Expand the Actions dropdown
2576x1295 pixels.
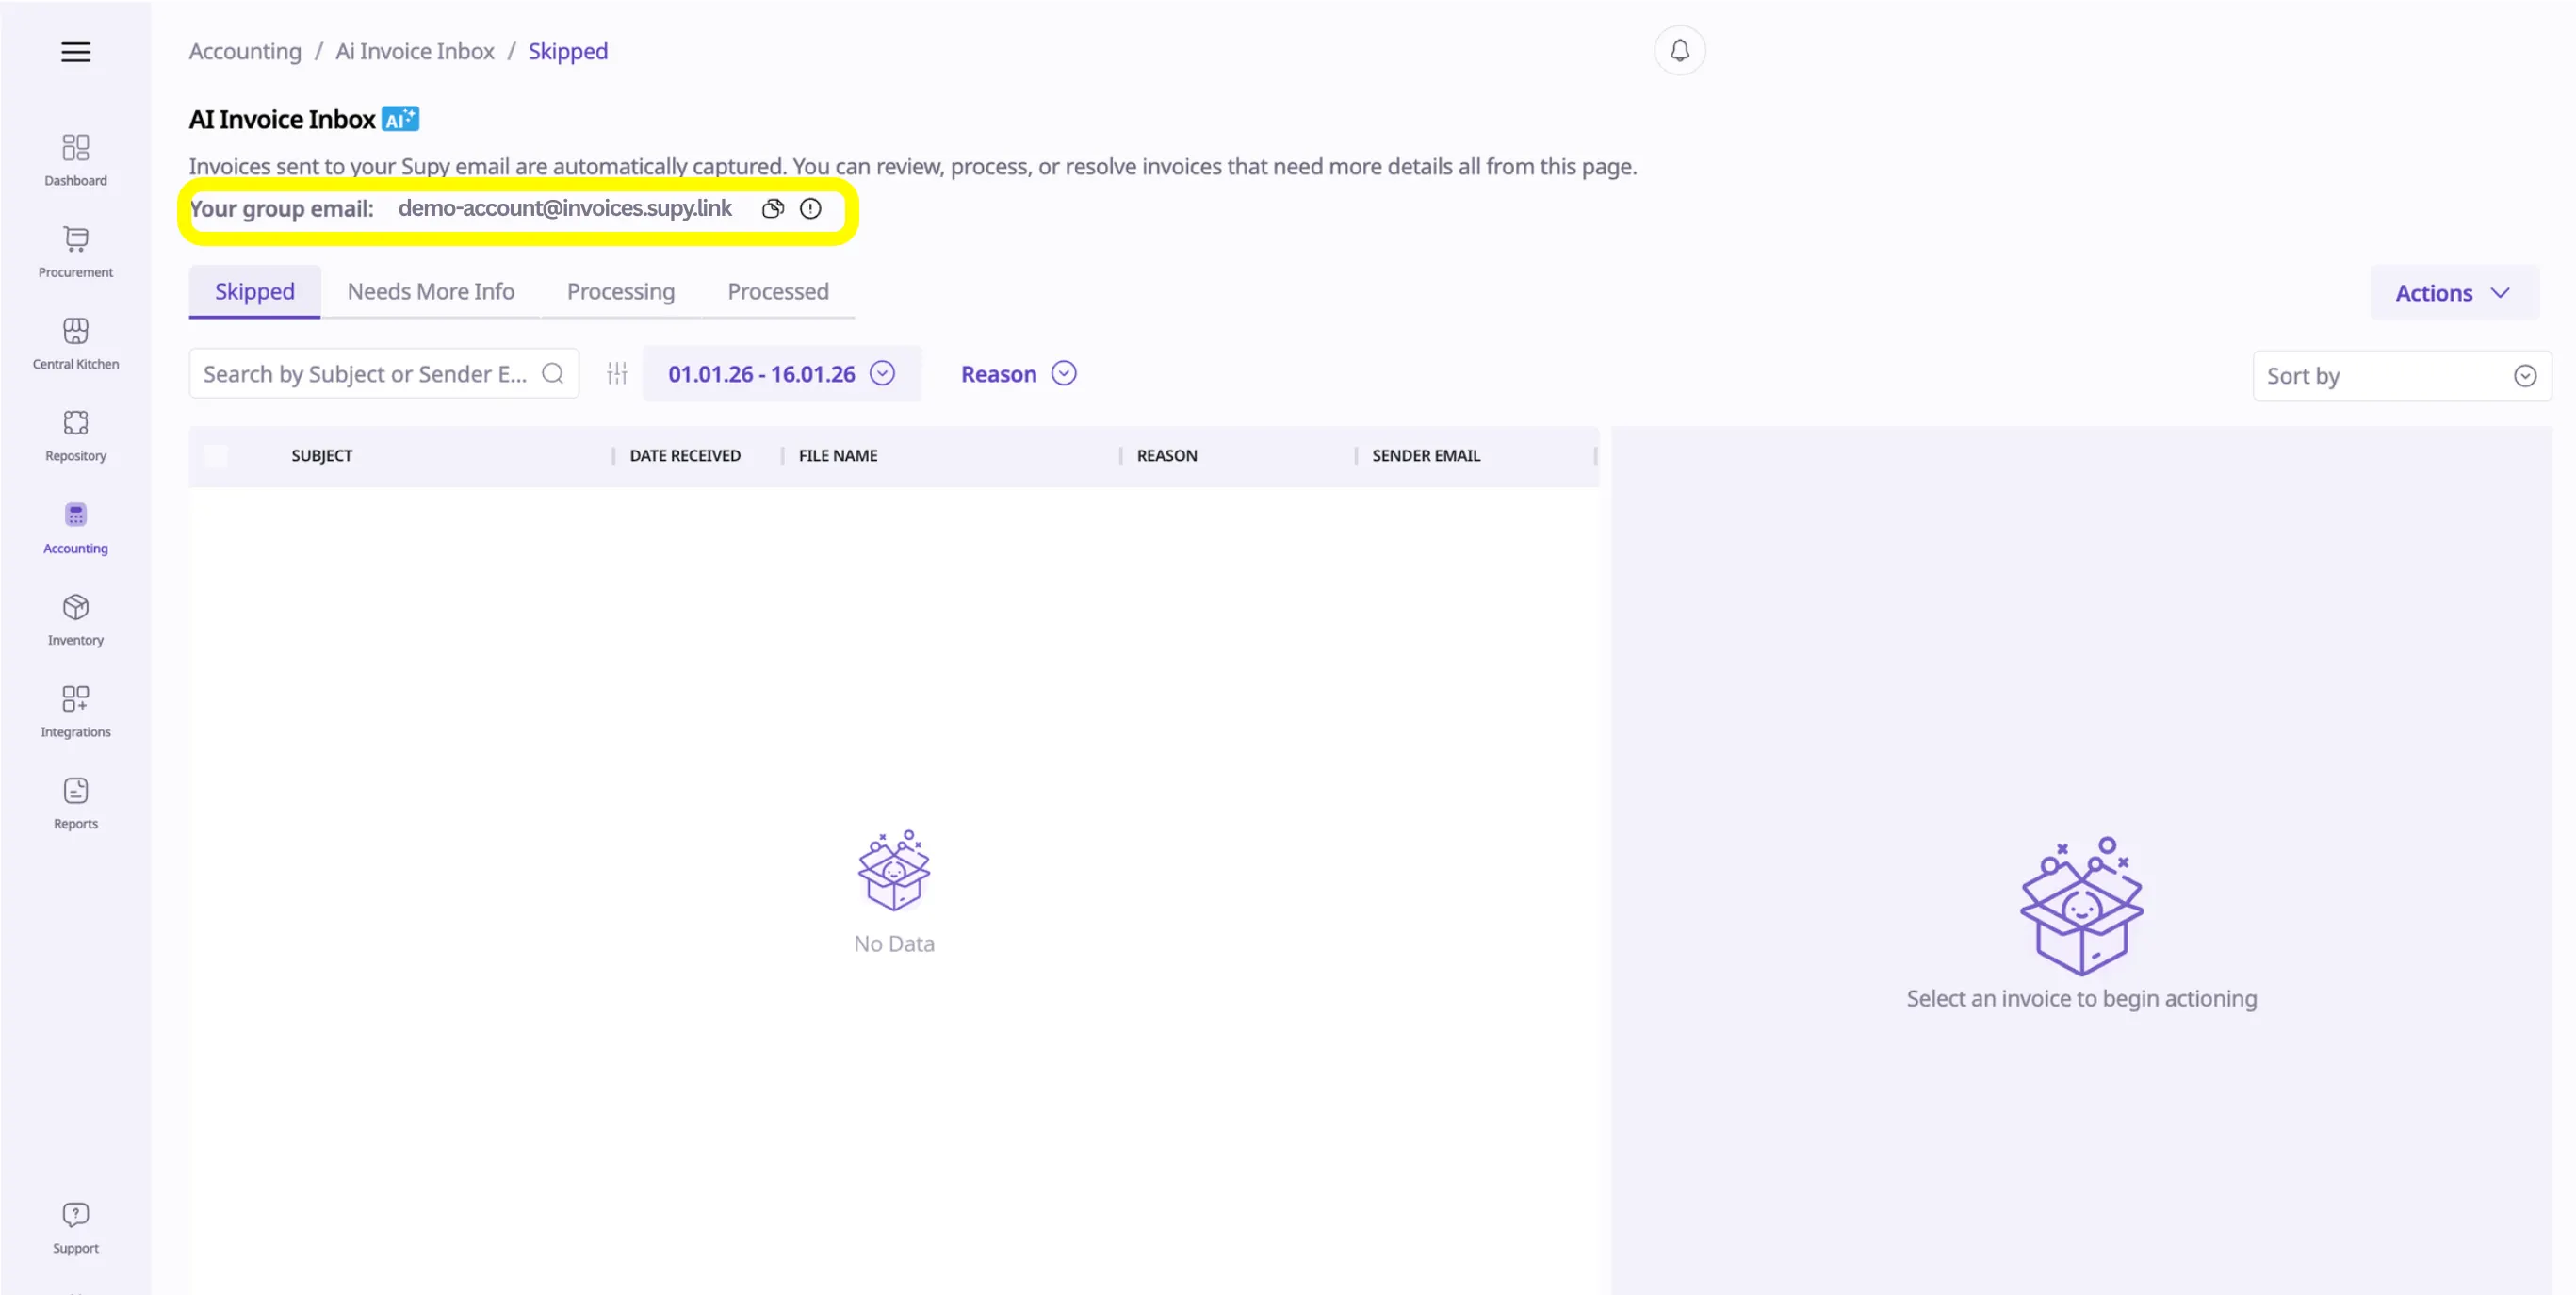(x=2453, y=293)
